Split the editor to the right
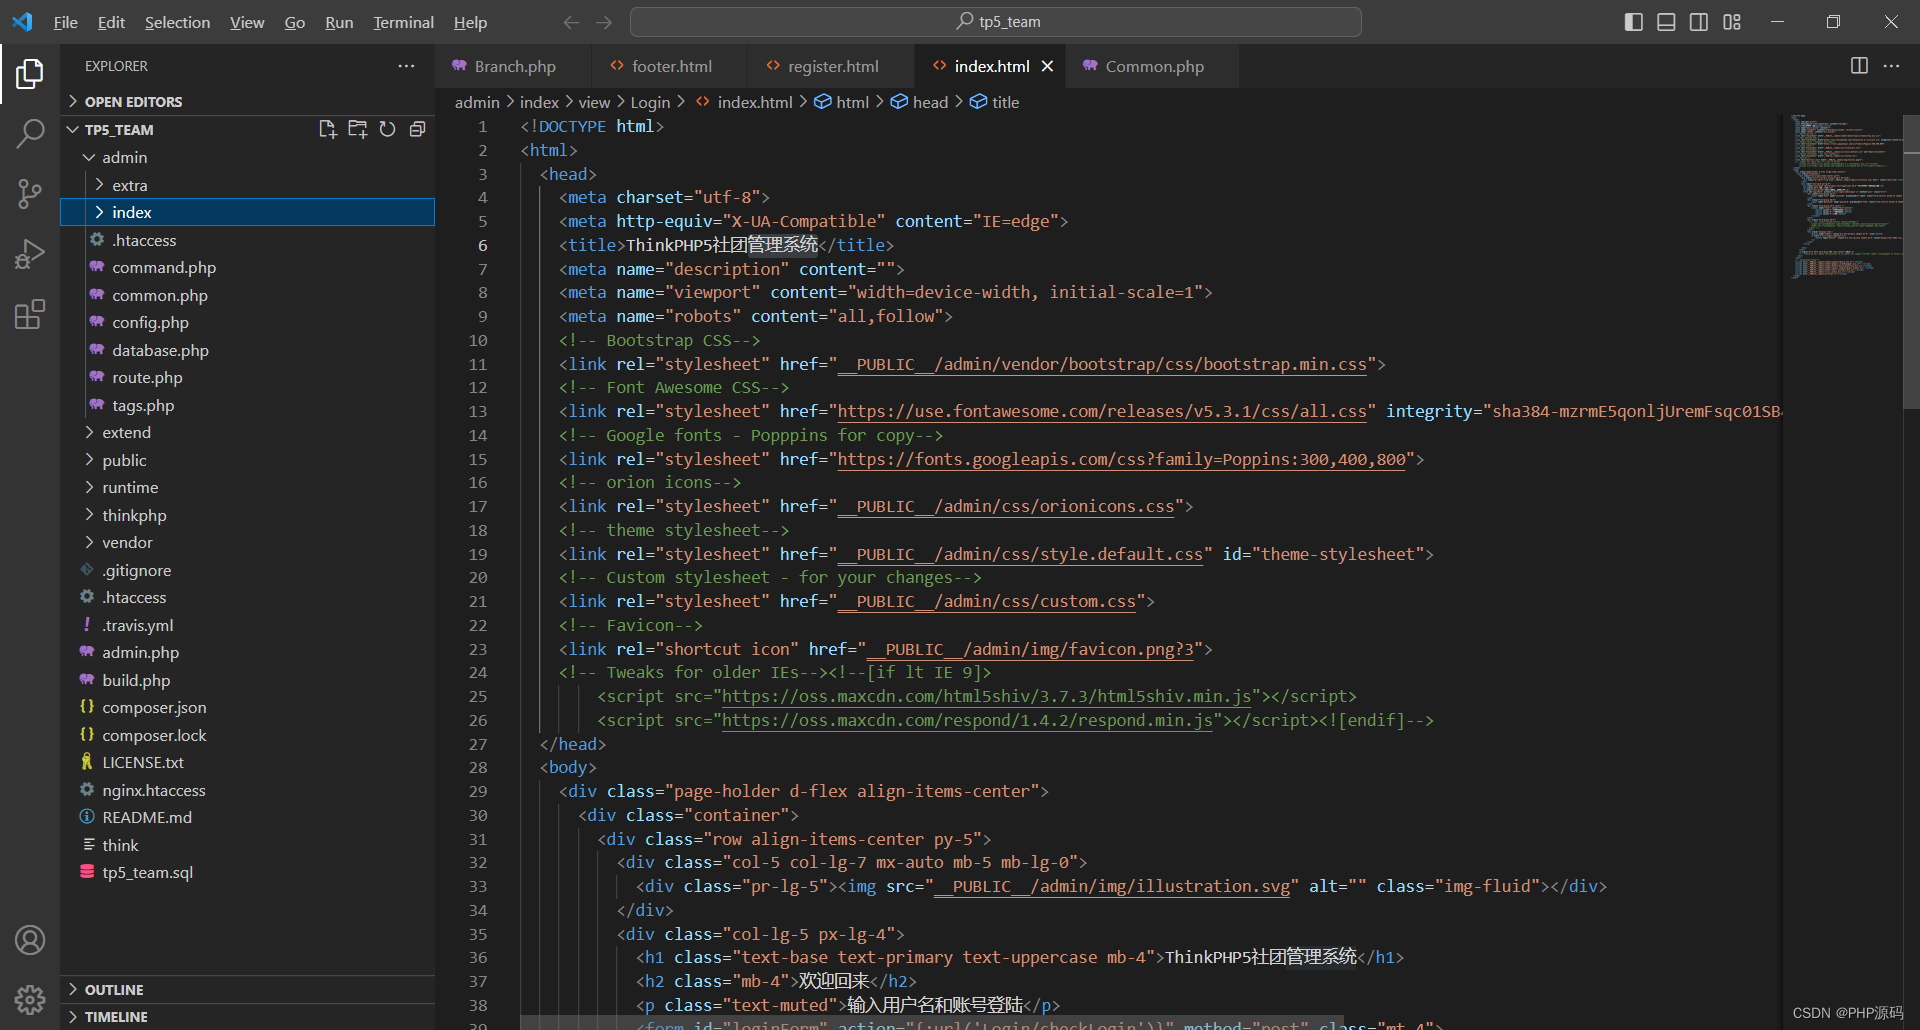Image resolution: width=1920 pixels, height=1030 pixels. pos(1859,66)
